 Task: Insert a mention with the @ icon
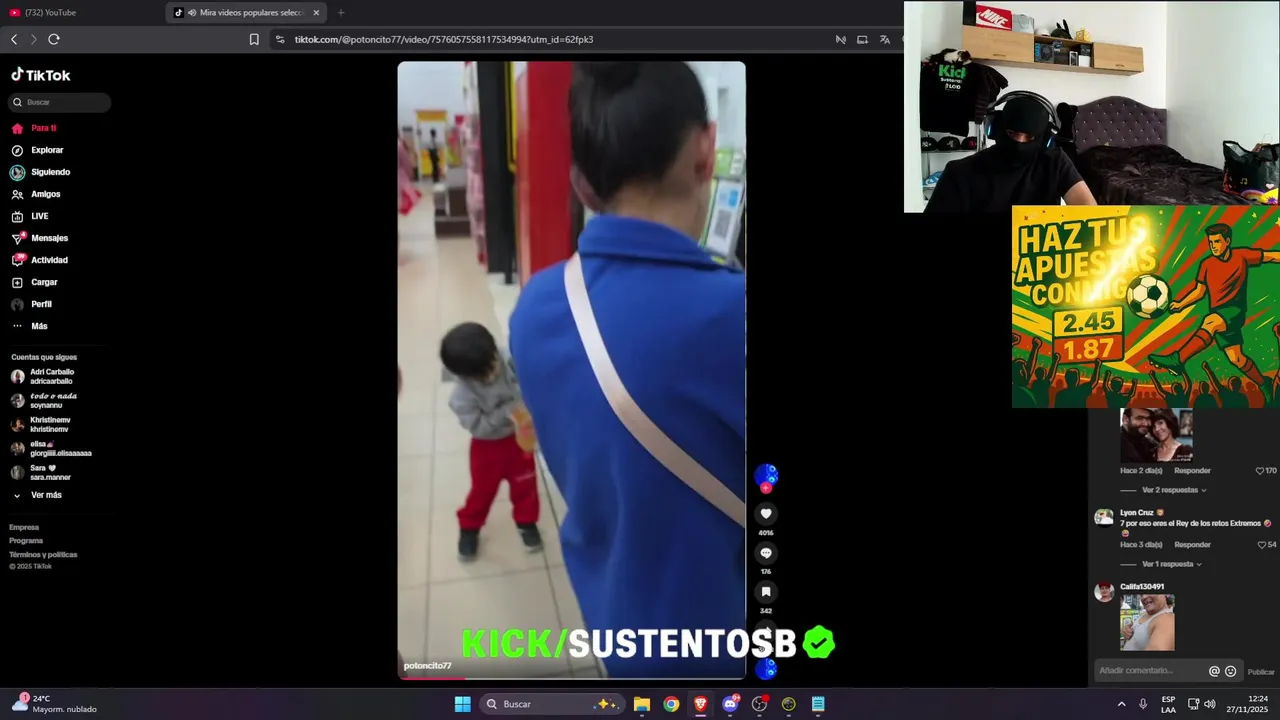[1214, 671]
